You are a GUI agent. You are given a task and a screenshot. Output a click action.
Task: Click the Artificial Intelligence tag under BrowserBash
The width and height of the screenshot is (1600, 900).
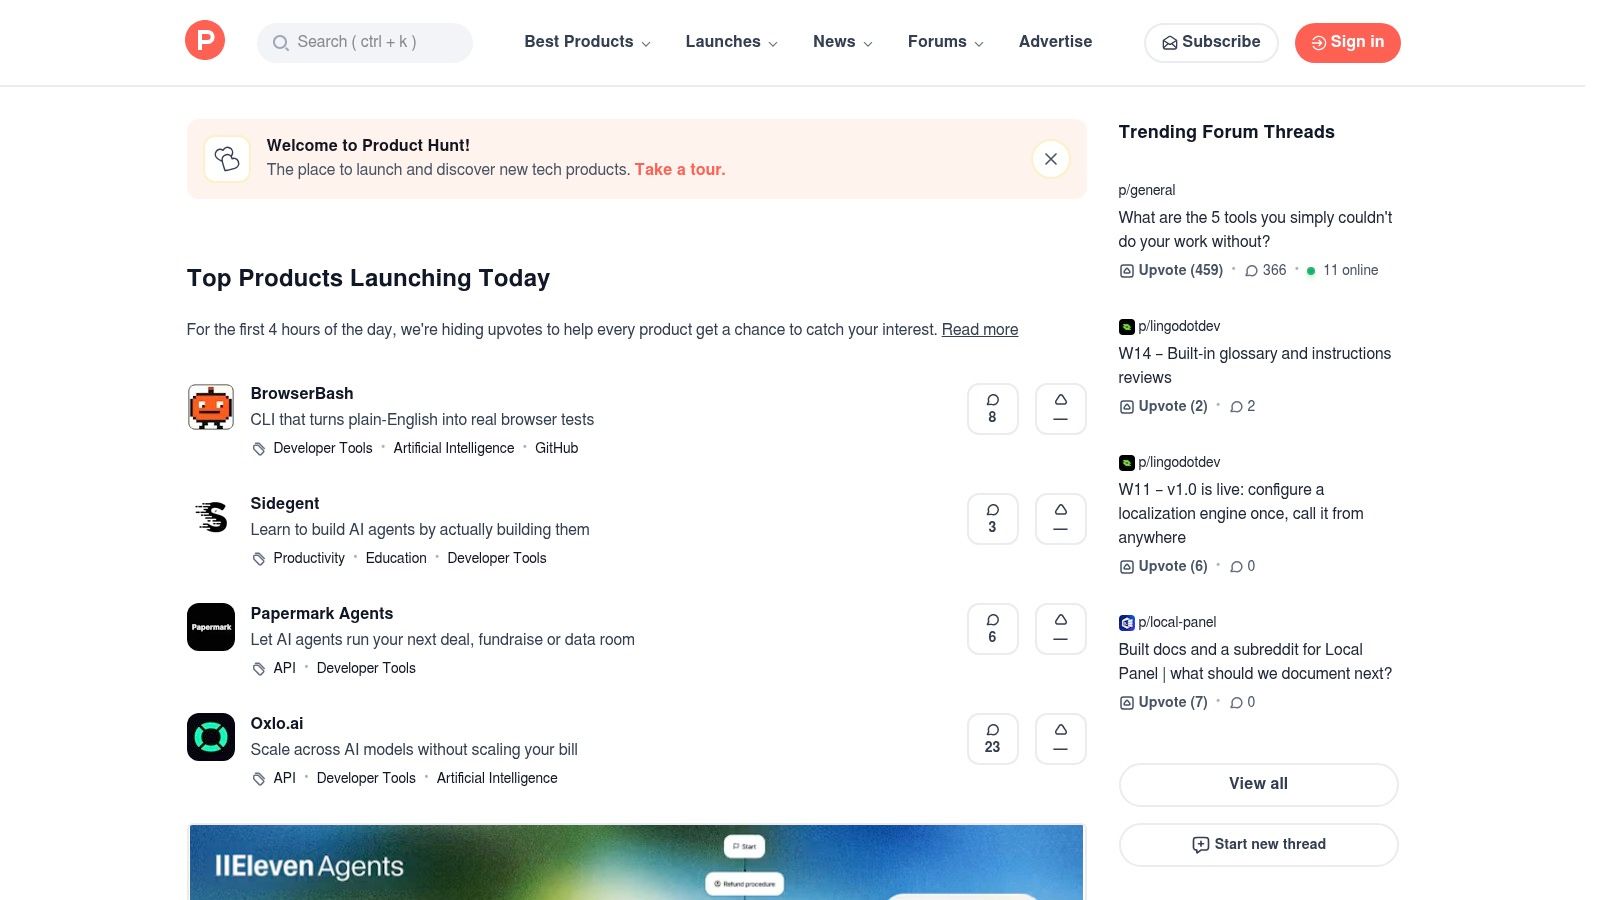pos(454,448)
